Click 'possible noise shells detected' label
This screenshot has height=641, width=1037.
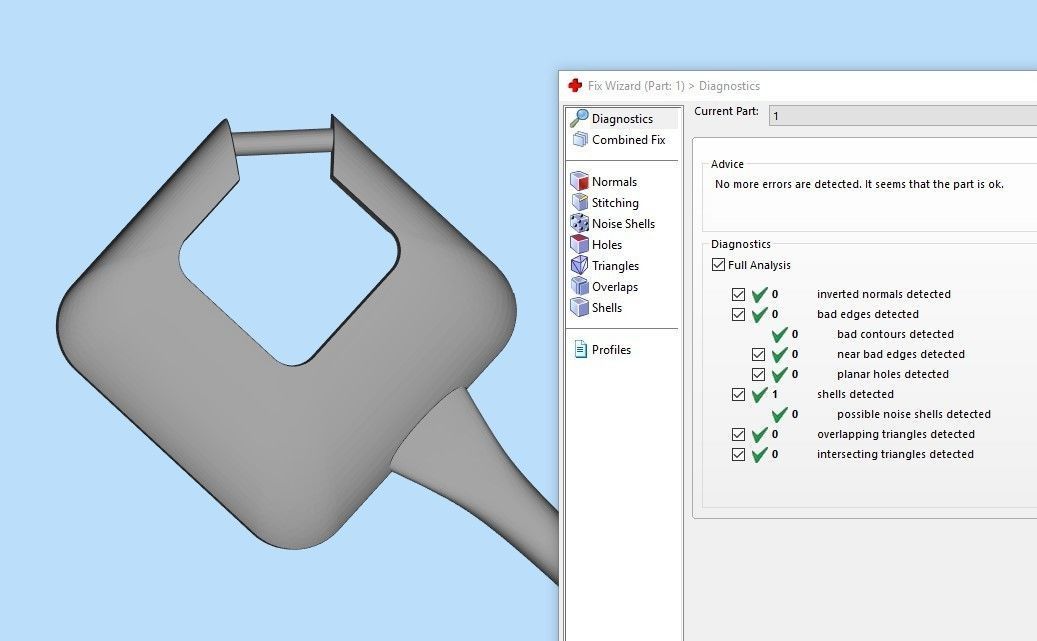click(914, 414)
